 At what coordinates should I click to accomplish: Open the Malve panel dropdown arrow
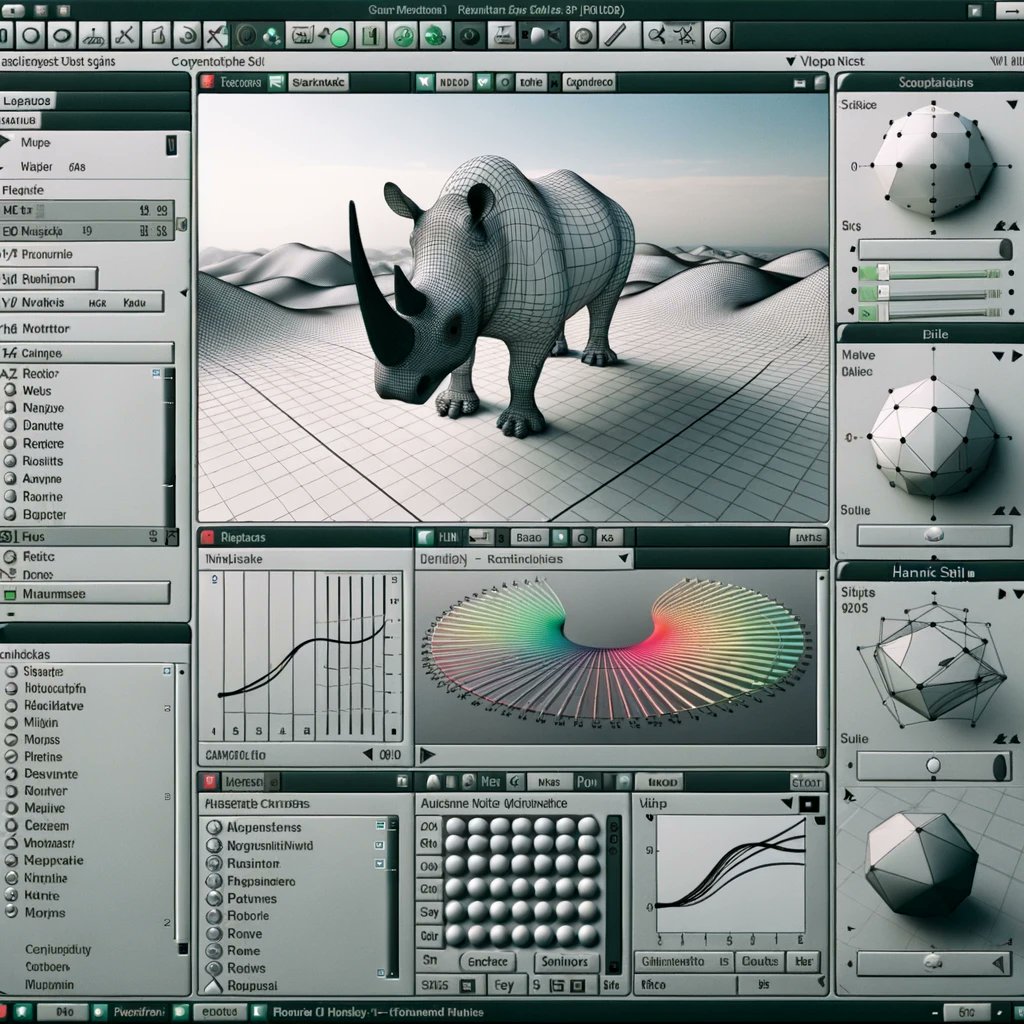point(998,356)
